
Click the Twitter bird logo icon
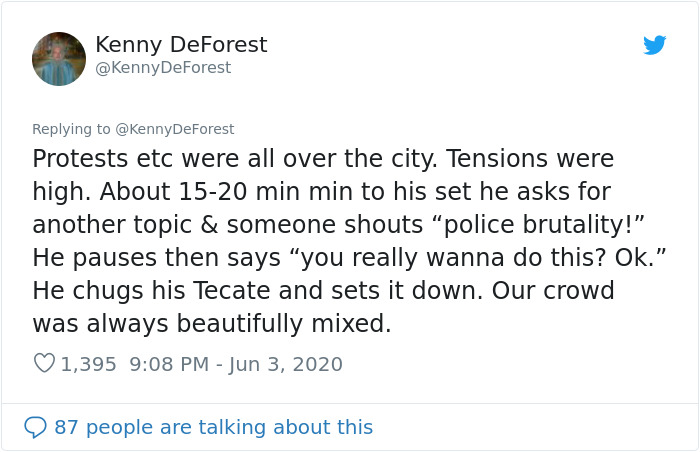pyautogui.click(x=654, y=45)
